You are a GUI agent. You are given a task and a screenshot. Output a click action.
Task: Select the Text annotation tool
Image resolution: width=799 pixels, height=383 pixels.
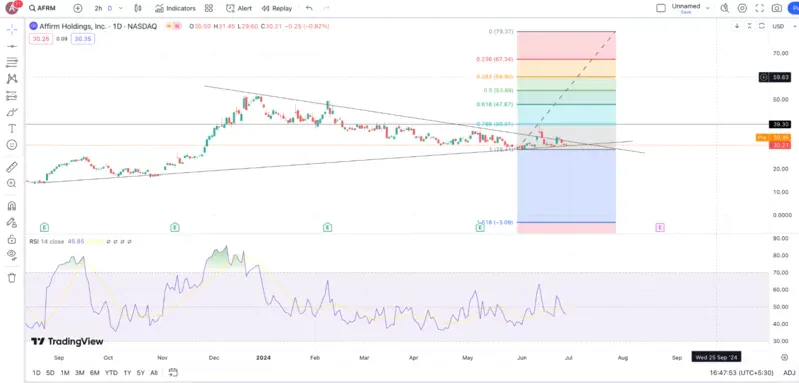pyautogui.click(x=12, y=128)
